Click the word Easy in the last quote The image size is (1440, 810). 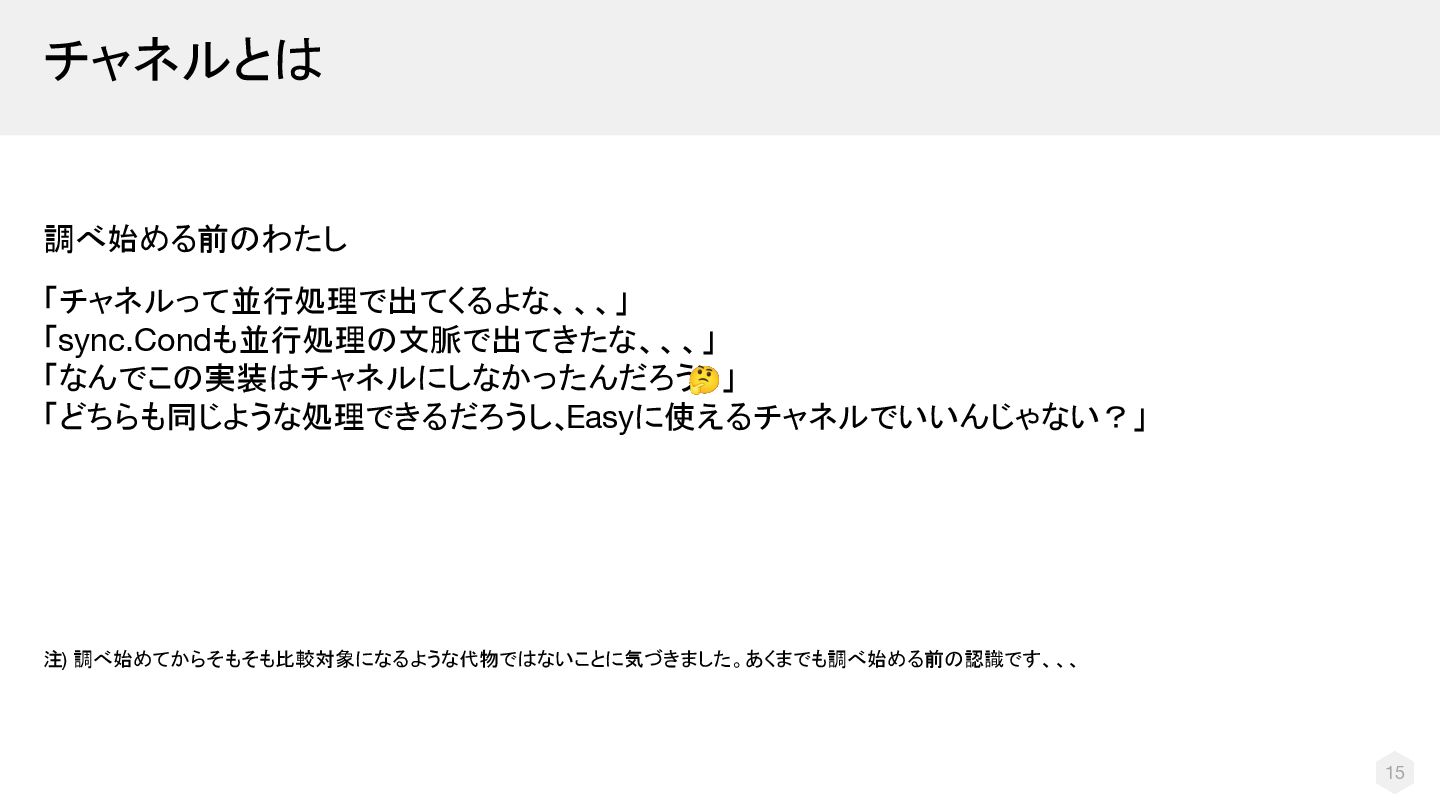pyautogui.click(x=600, y=418)
